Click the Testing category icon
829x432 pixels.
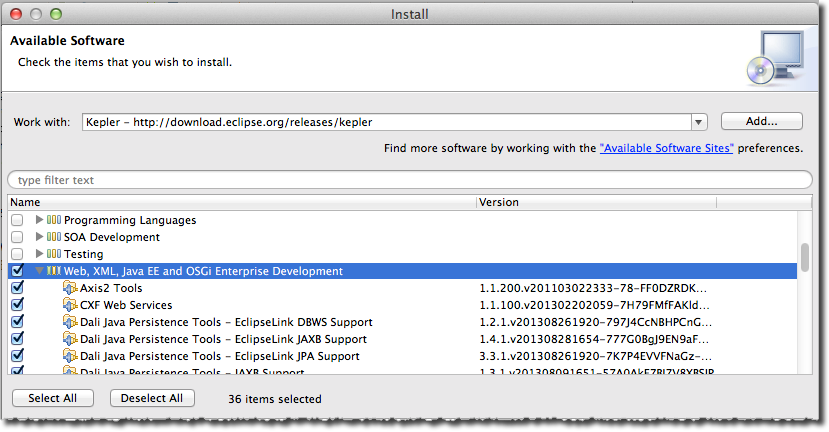[x=54, y=254]
